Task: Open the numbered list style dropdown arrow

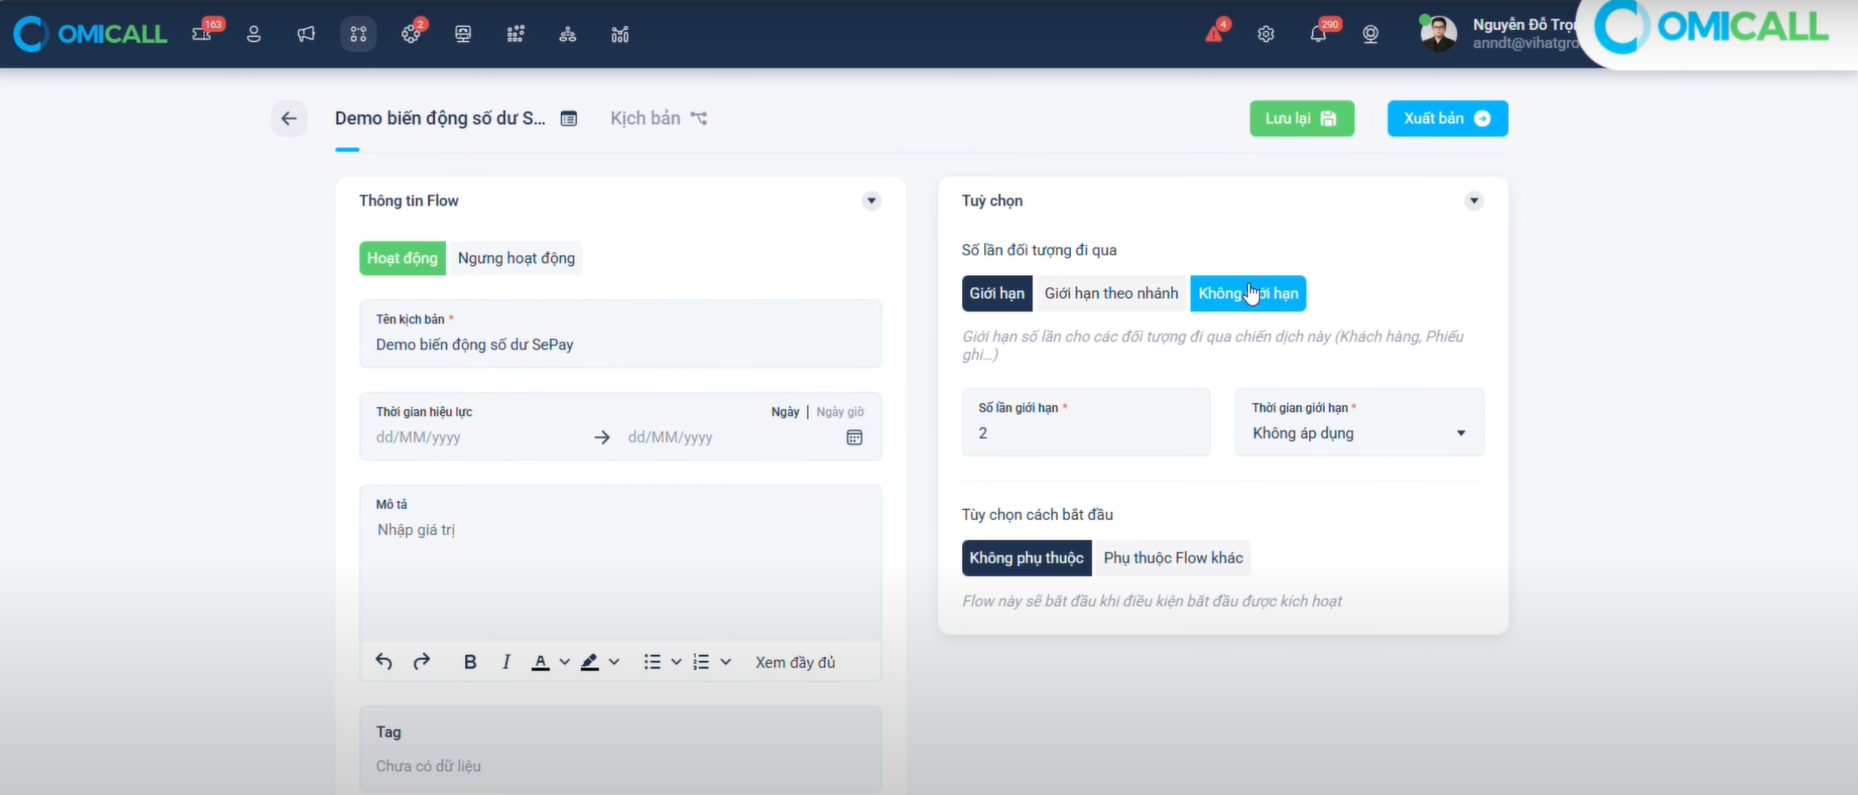Action: 726,662
